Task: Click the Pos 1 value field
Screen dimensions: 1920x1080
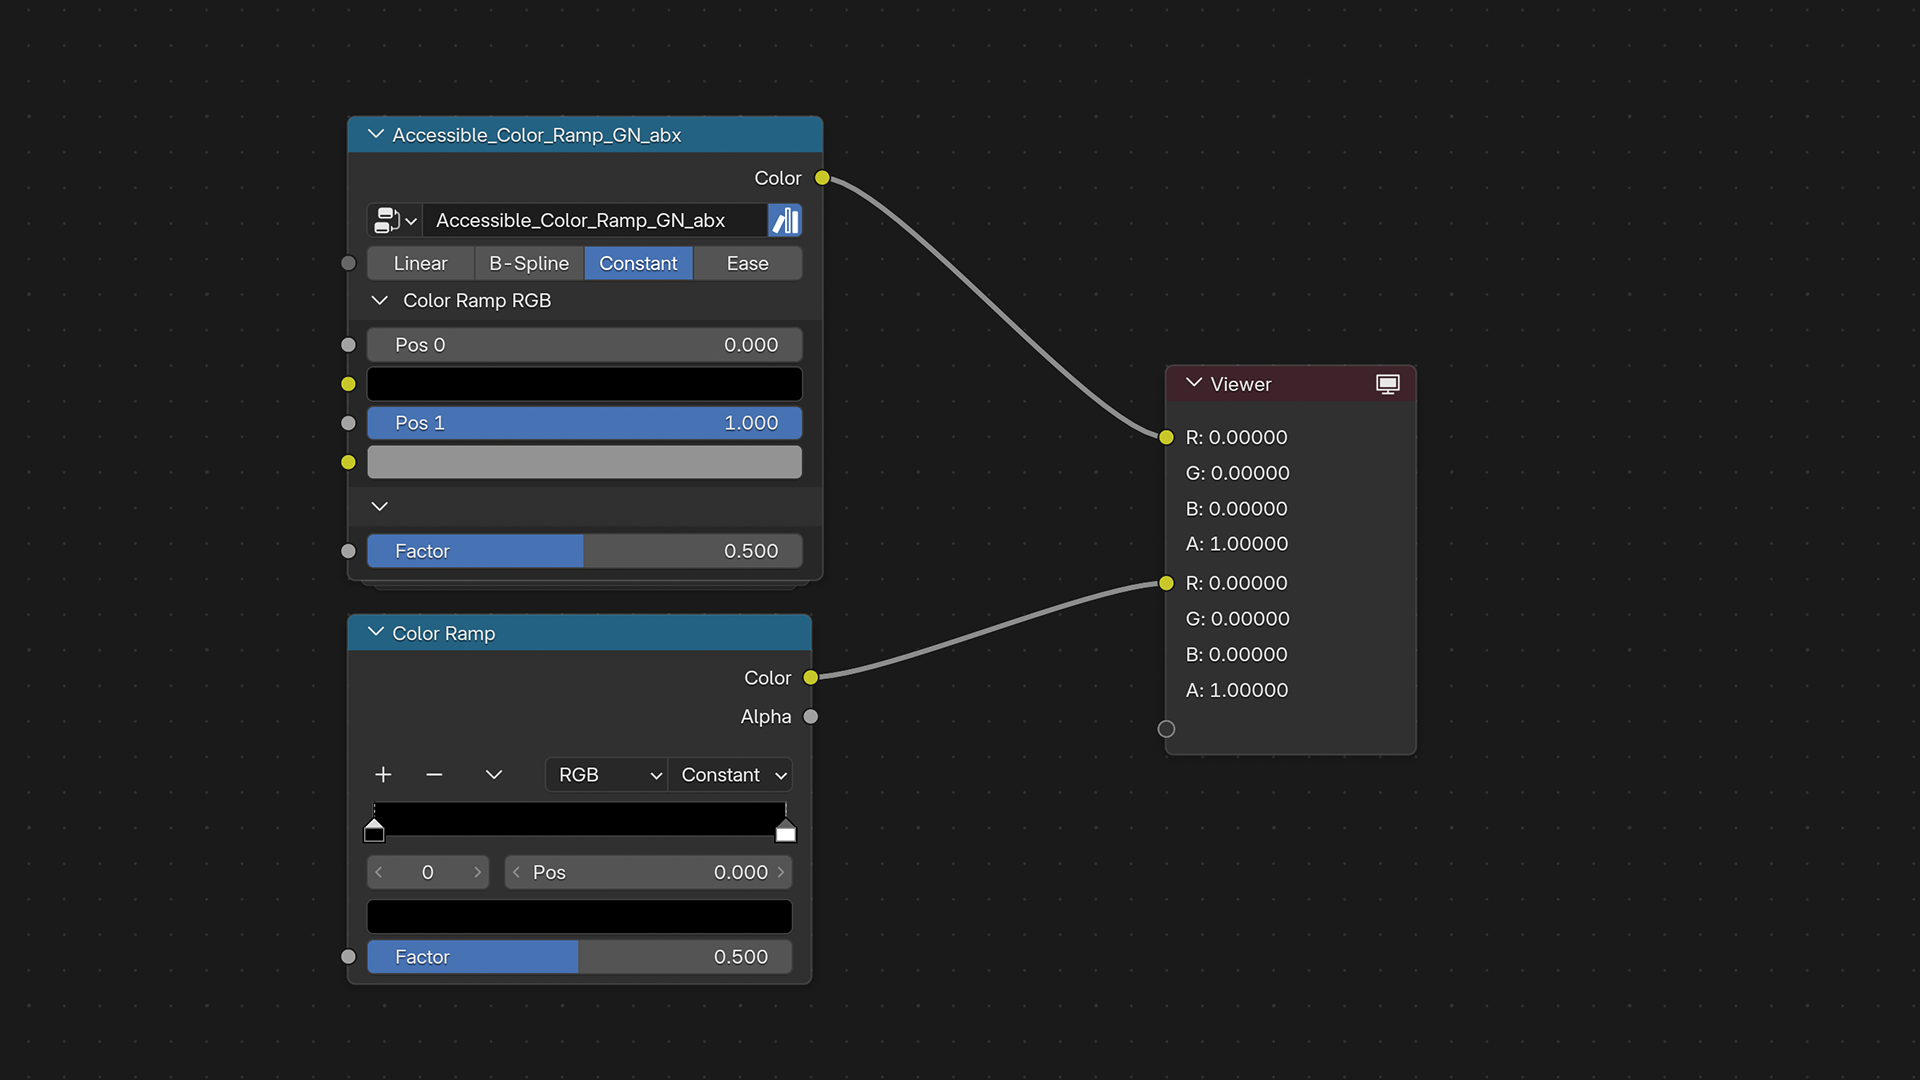Action: [584, 423]
